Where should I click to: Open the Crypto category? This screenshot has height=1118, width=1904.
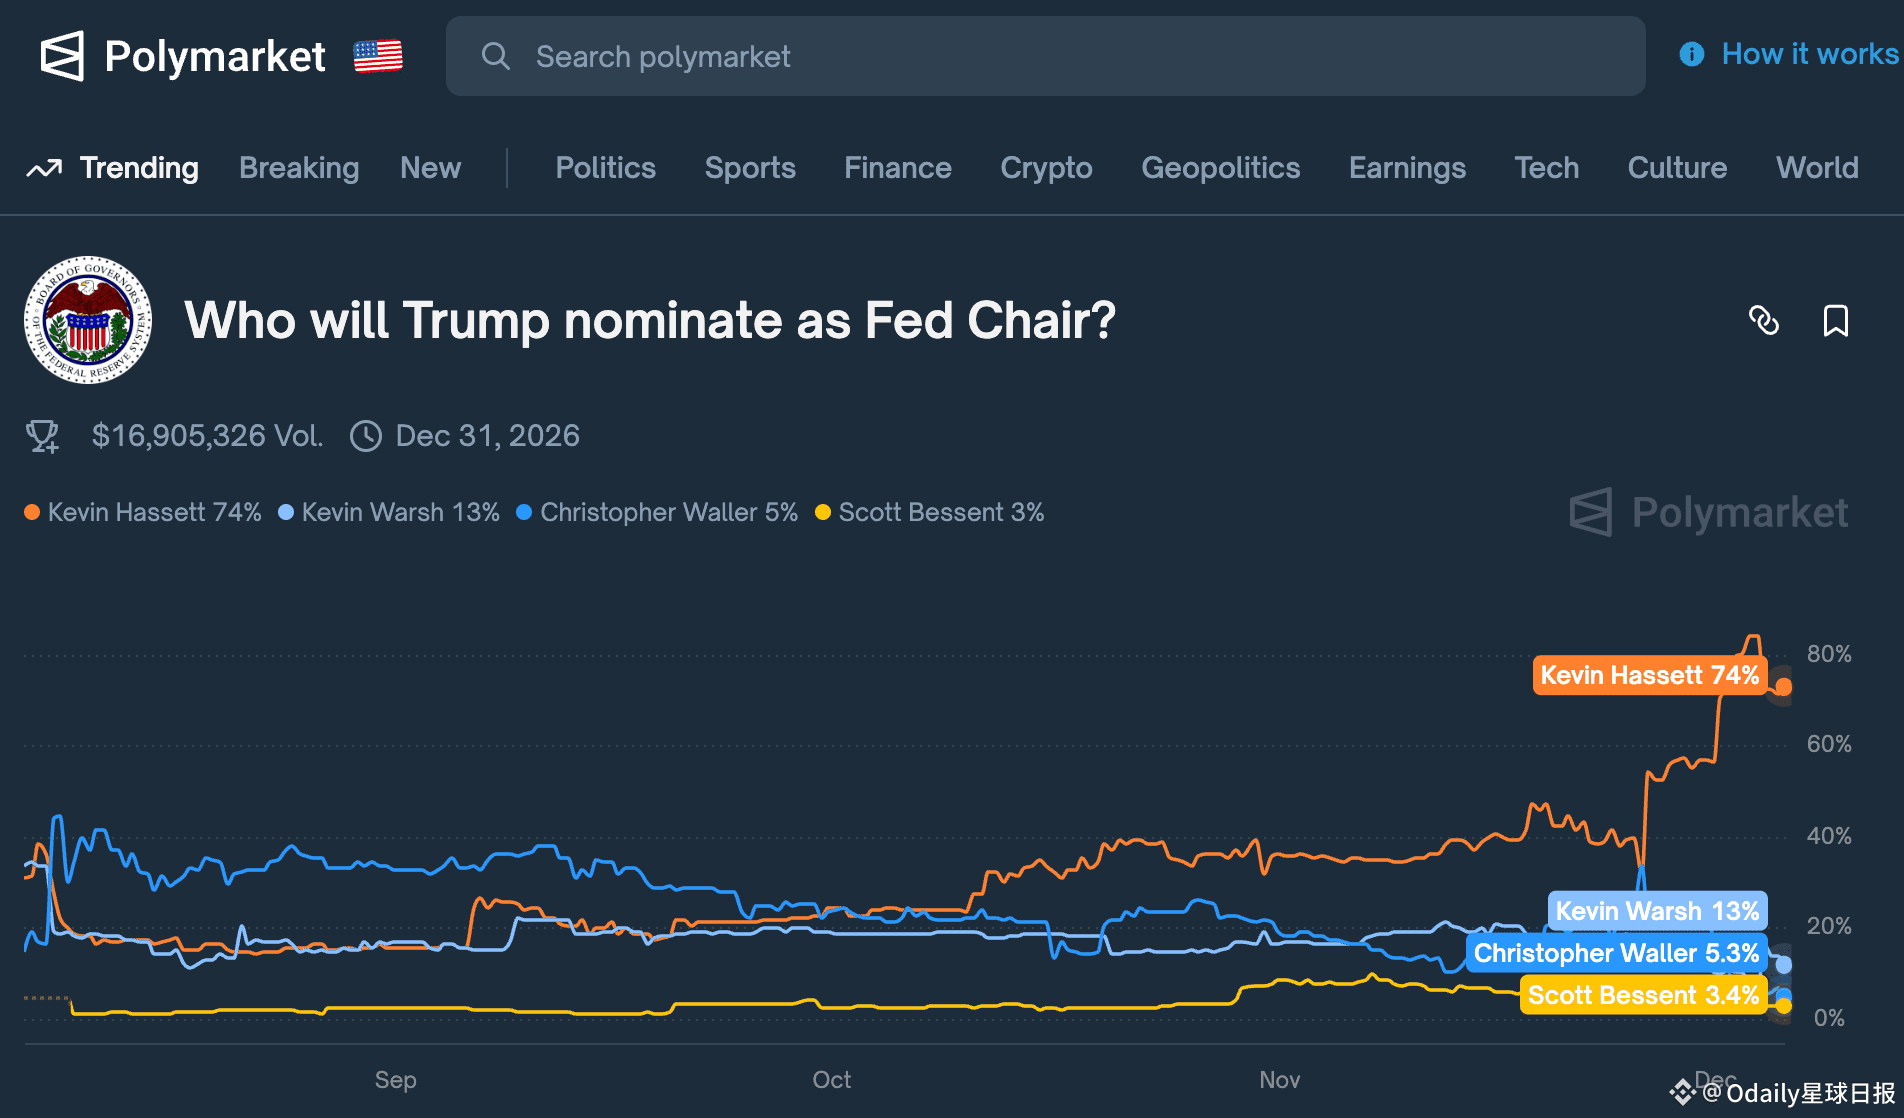[x=1046, y=168]
